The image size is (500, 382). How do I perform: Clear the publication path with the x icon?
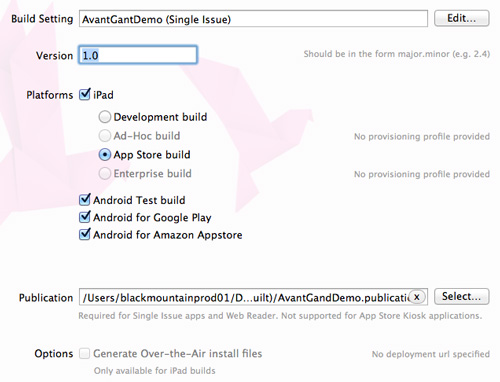[416, 297]
